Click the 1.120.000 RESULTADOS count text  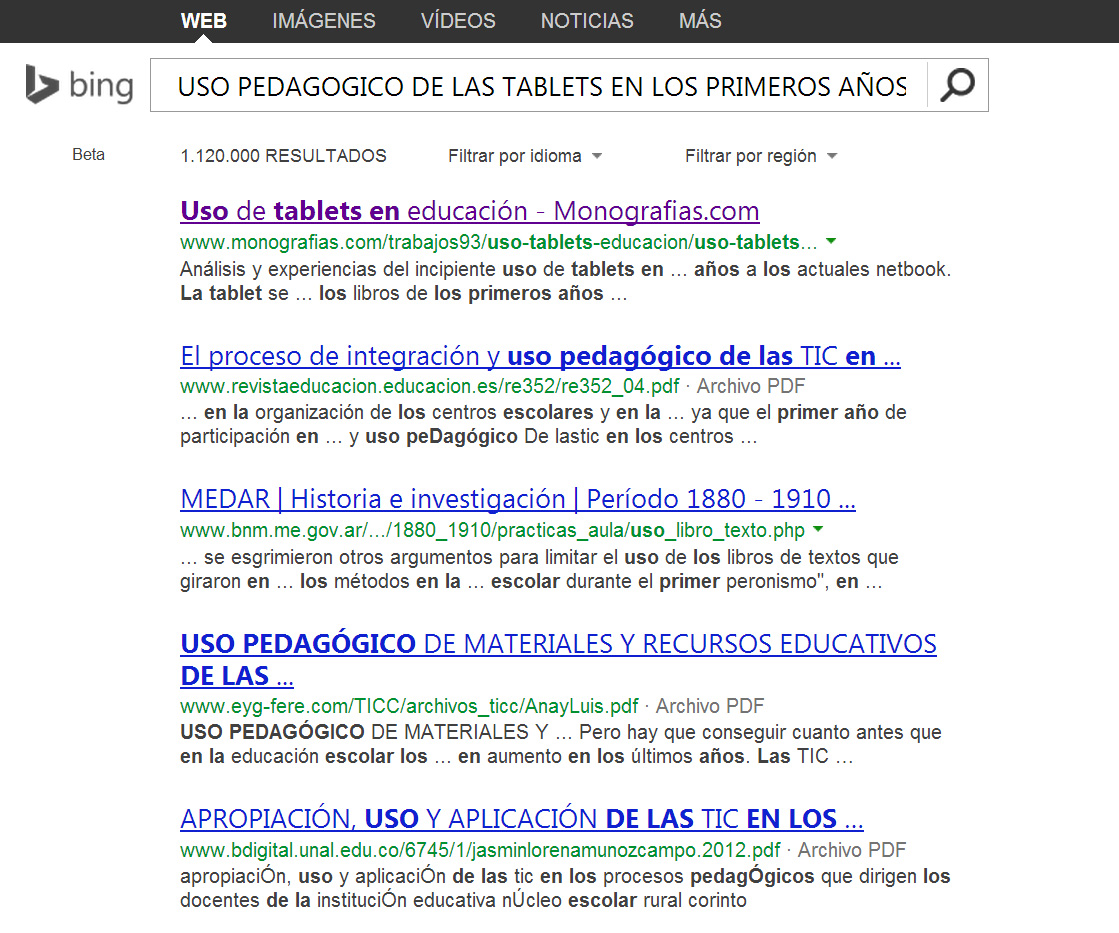pyautogui.click(x=283, y=156)
